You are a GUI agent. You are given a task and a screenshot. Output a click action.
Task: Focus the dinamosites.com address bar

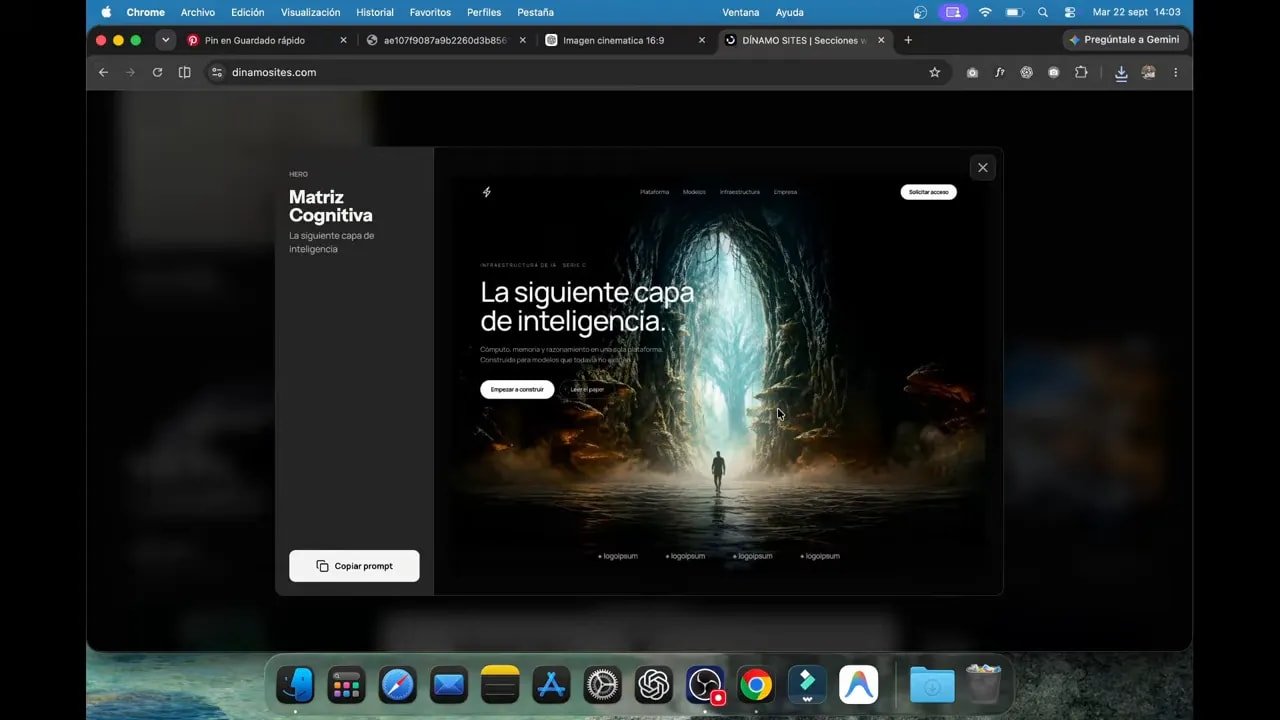577,72
